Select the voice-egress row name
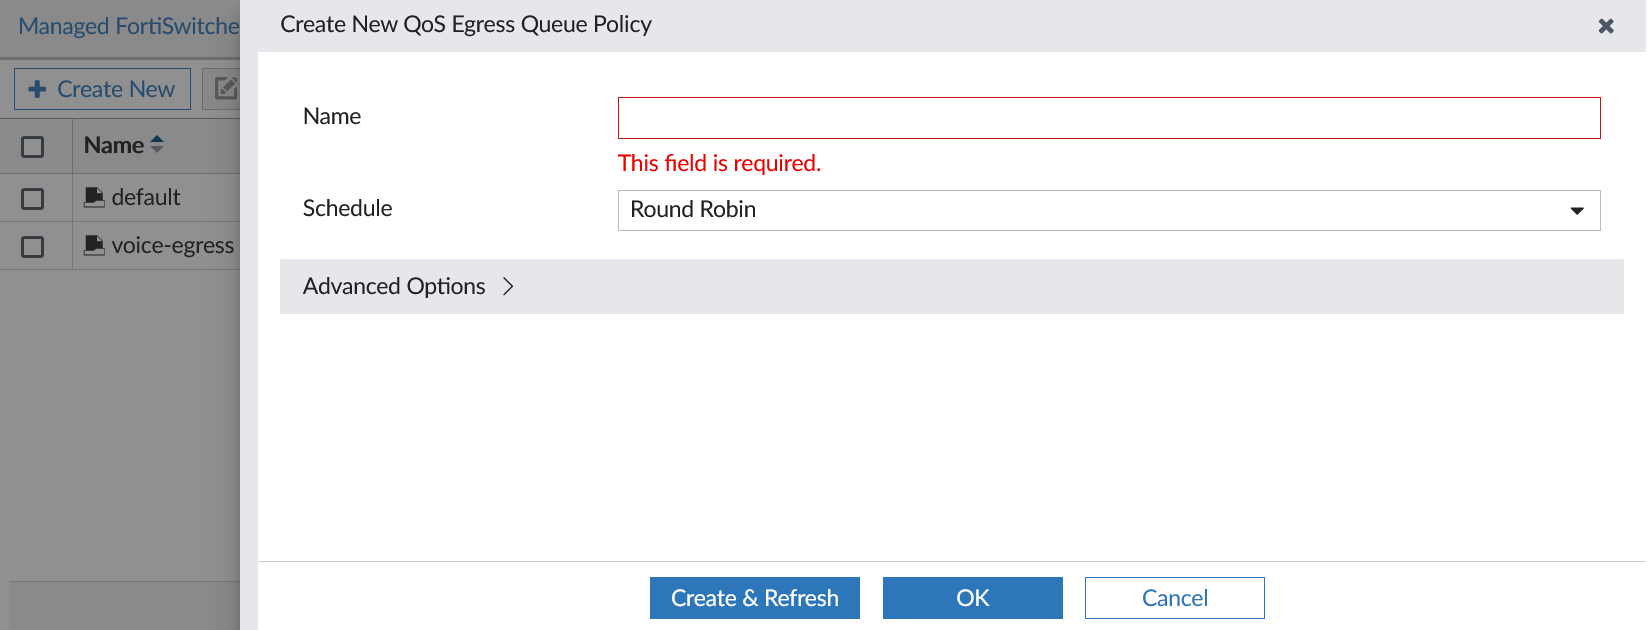 [172, 246]
